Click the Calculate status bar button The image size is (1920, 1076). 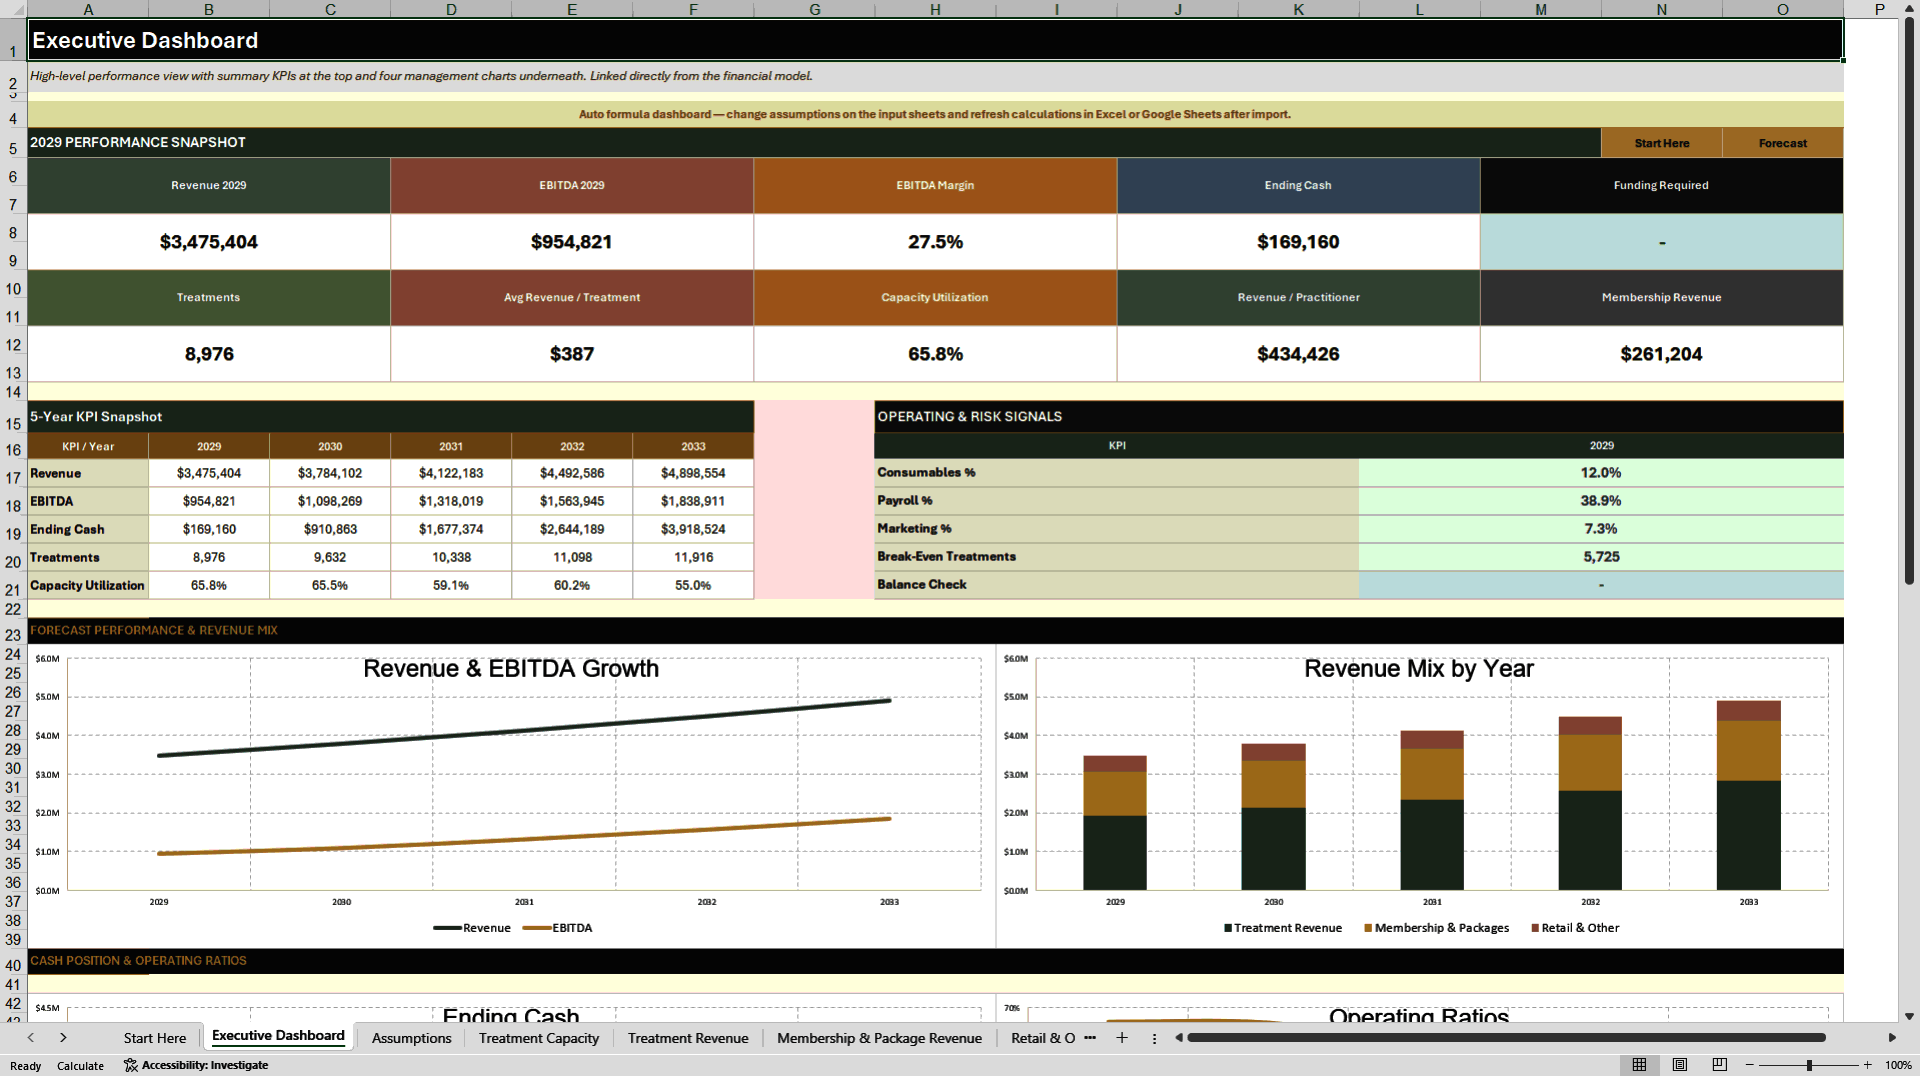coord(80,1066)
